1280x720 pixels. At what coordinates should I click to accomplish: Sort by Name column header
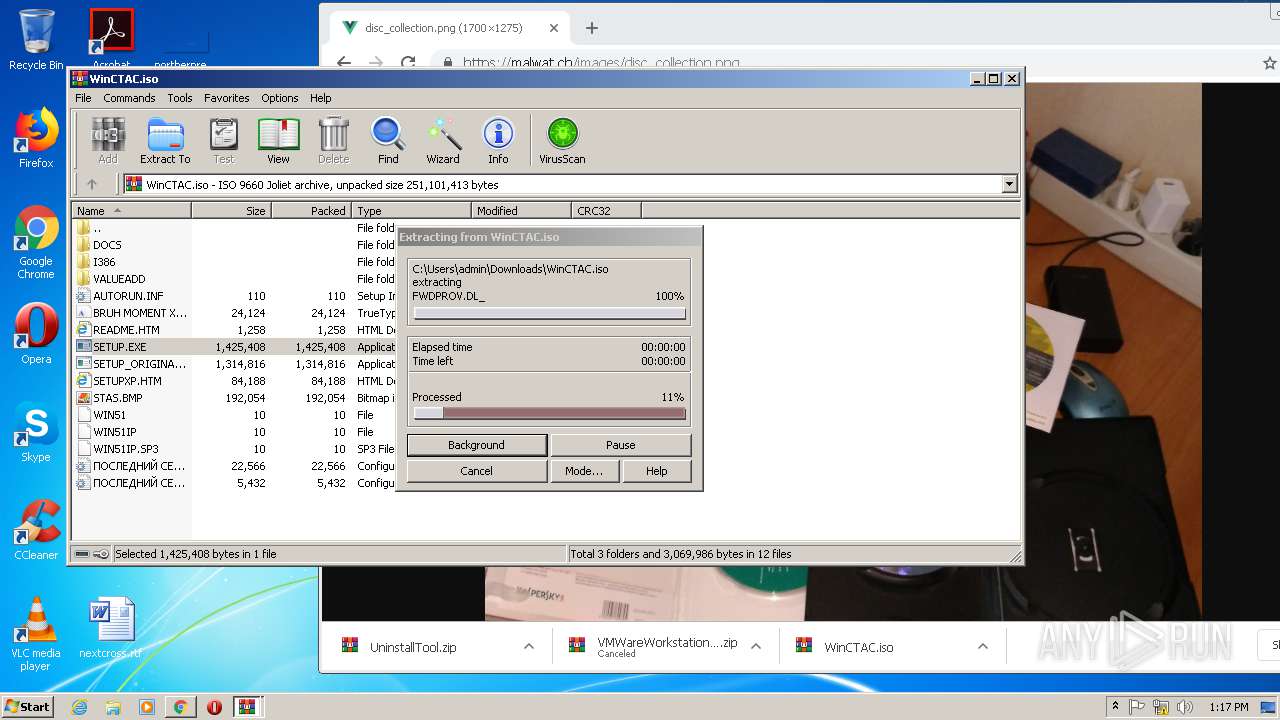(131, 210)
